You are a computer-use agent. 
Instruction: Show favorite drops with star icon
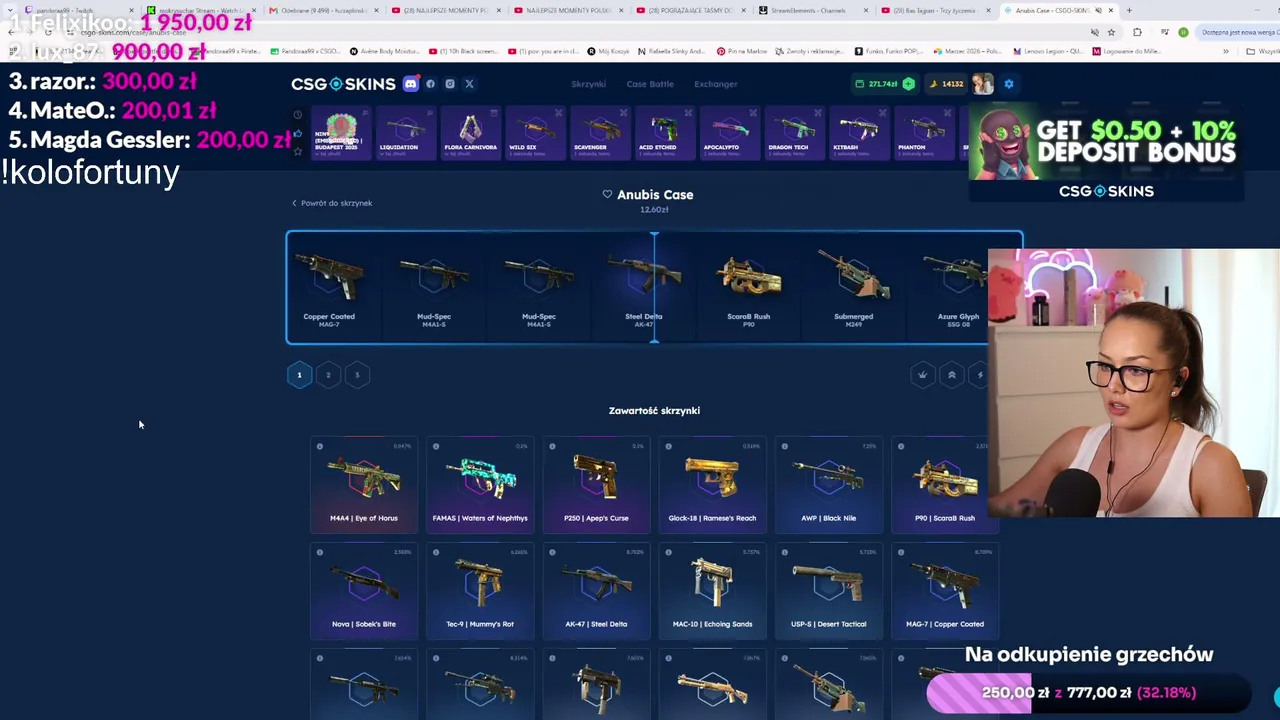pyautogui.click(x=297, y=151)
